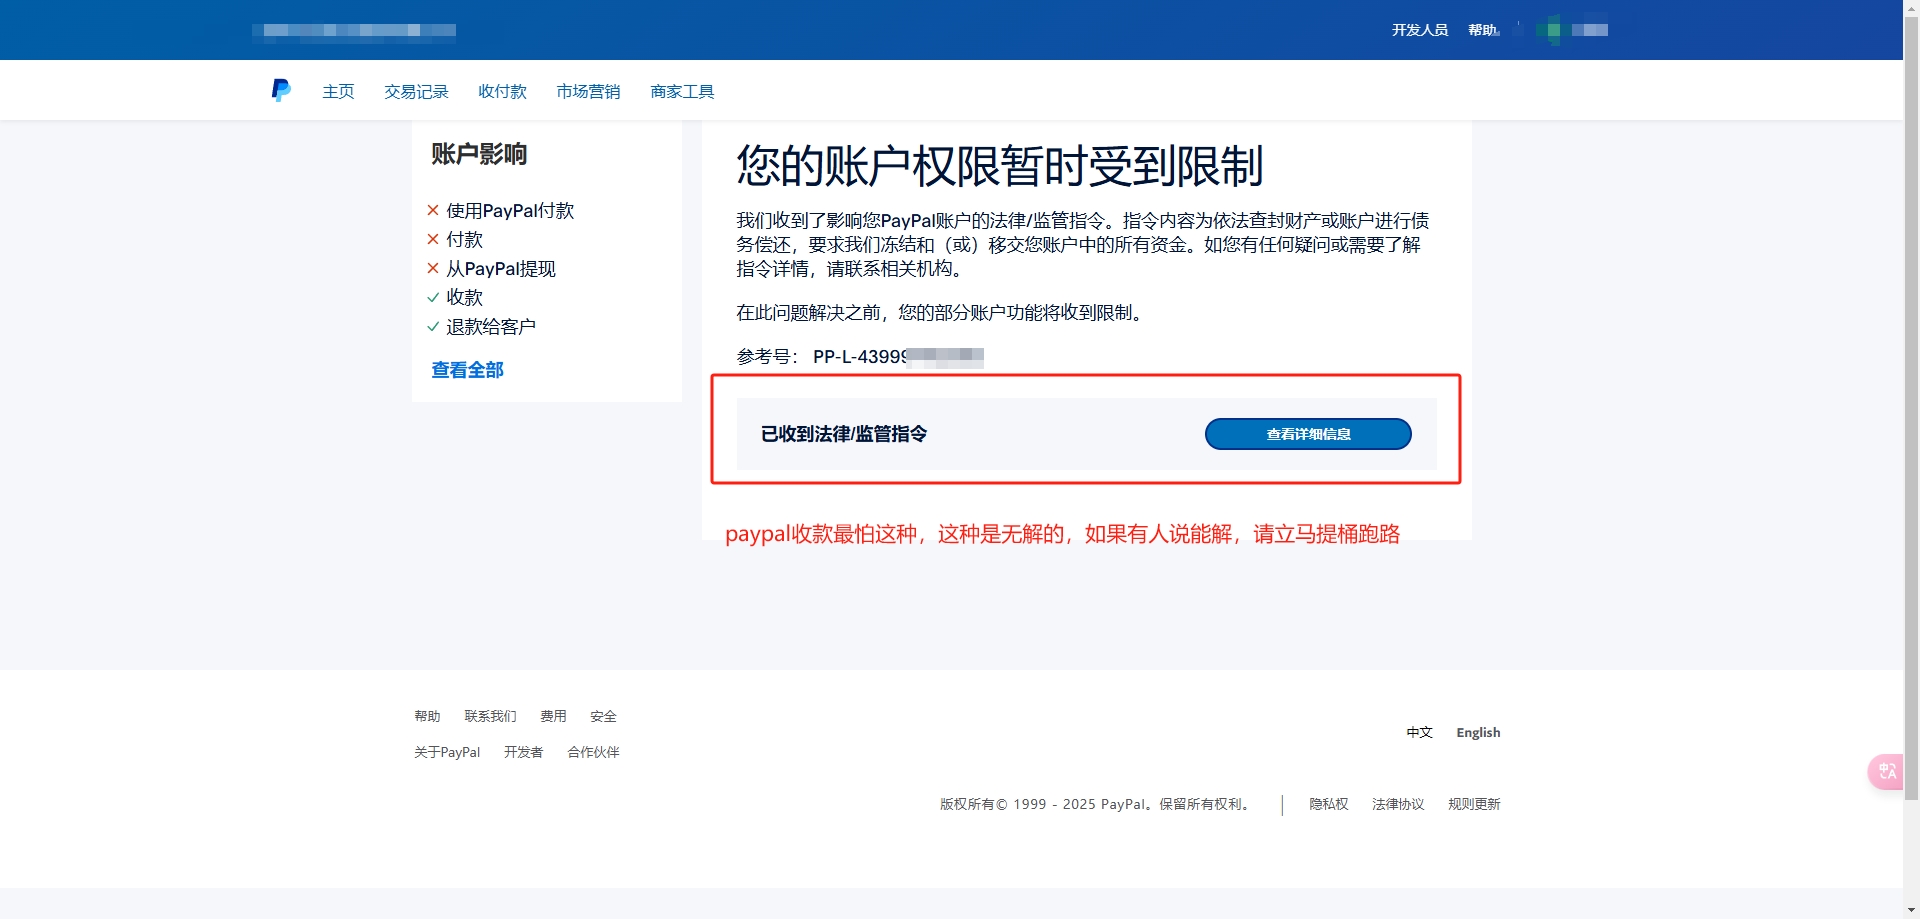The width and height of the screenshot is (1920, 919).
Task: Click footer 费用 link
Action: 553,716
